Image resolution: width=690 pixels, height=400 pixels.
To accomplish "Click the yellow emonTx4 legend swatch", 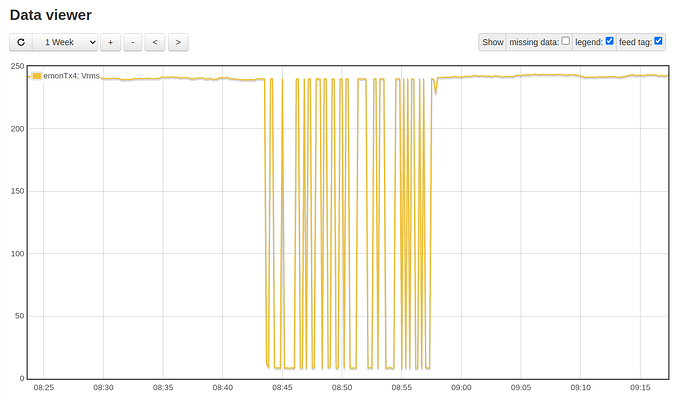I will (37, 76).
